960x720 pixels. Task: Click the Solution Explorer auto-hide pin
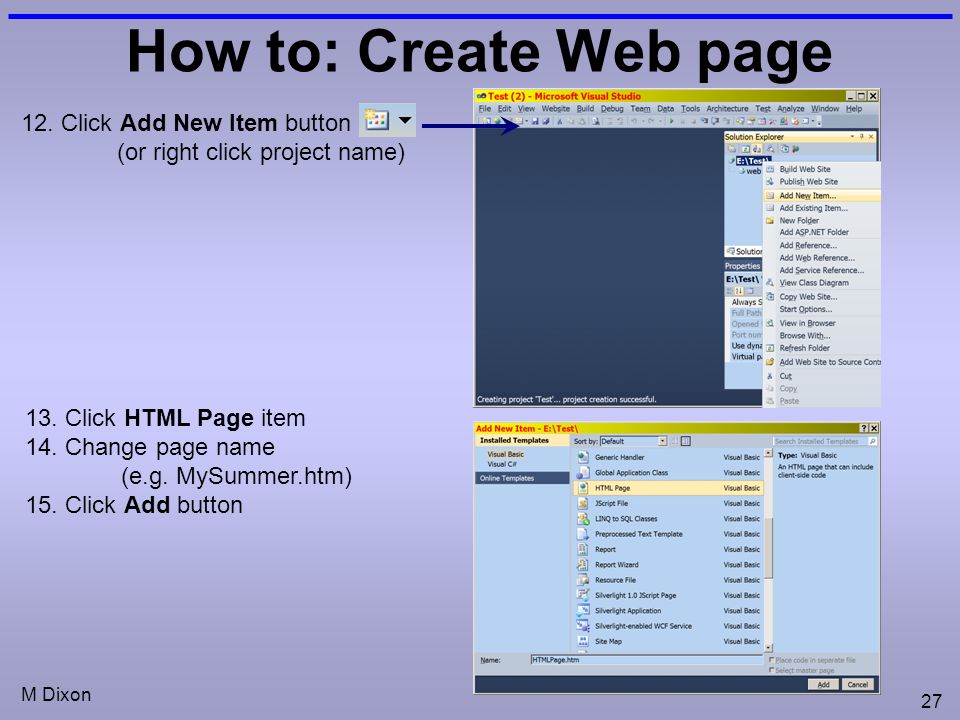point(861,137)
